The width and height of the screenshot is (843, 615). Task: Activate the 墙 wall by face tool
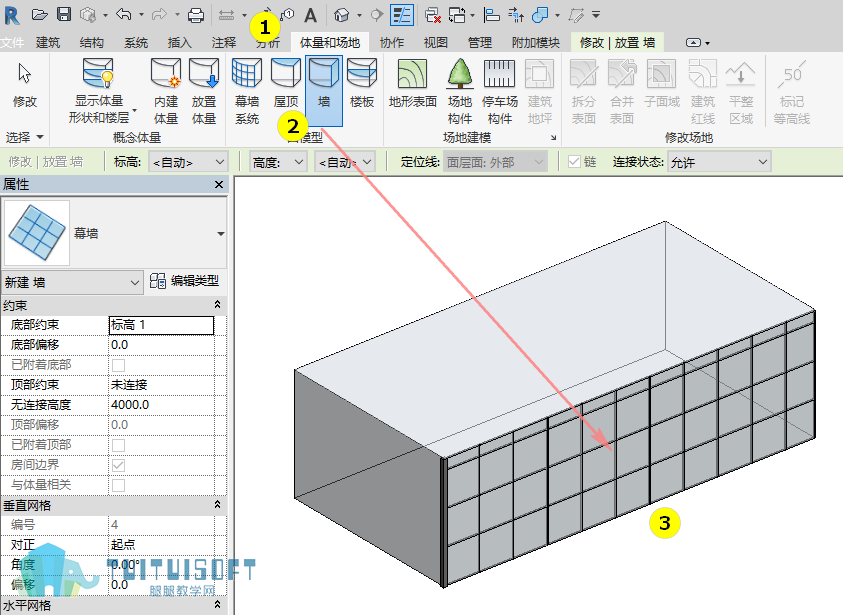pyautogui.click(x=324, y=91)
